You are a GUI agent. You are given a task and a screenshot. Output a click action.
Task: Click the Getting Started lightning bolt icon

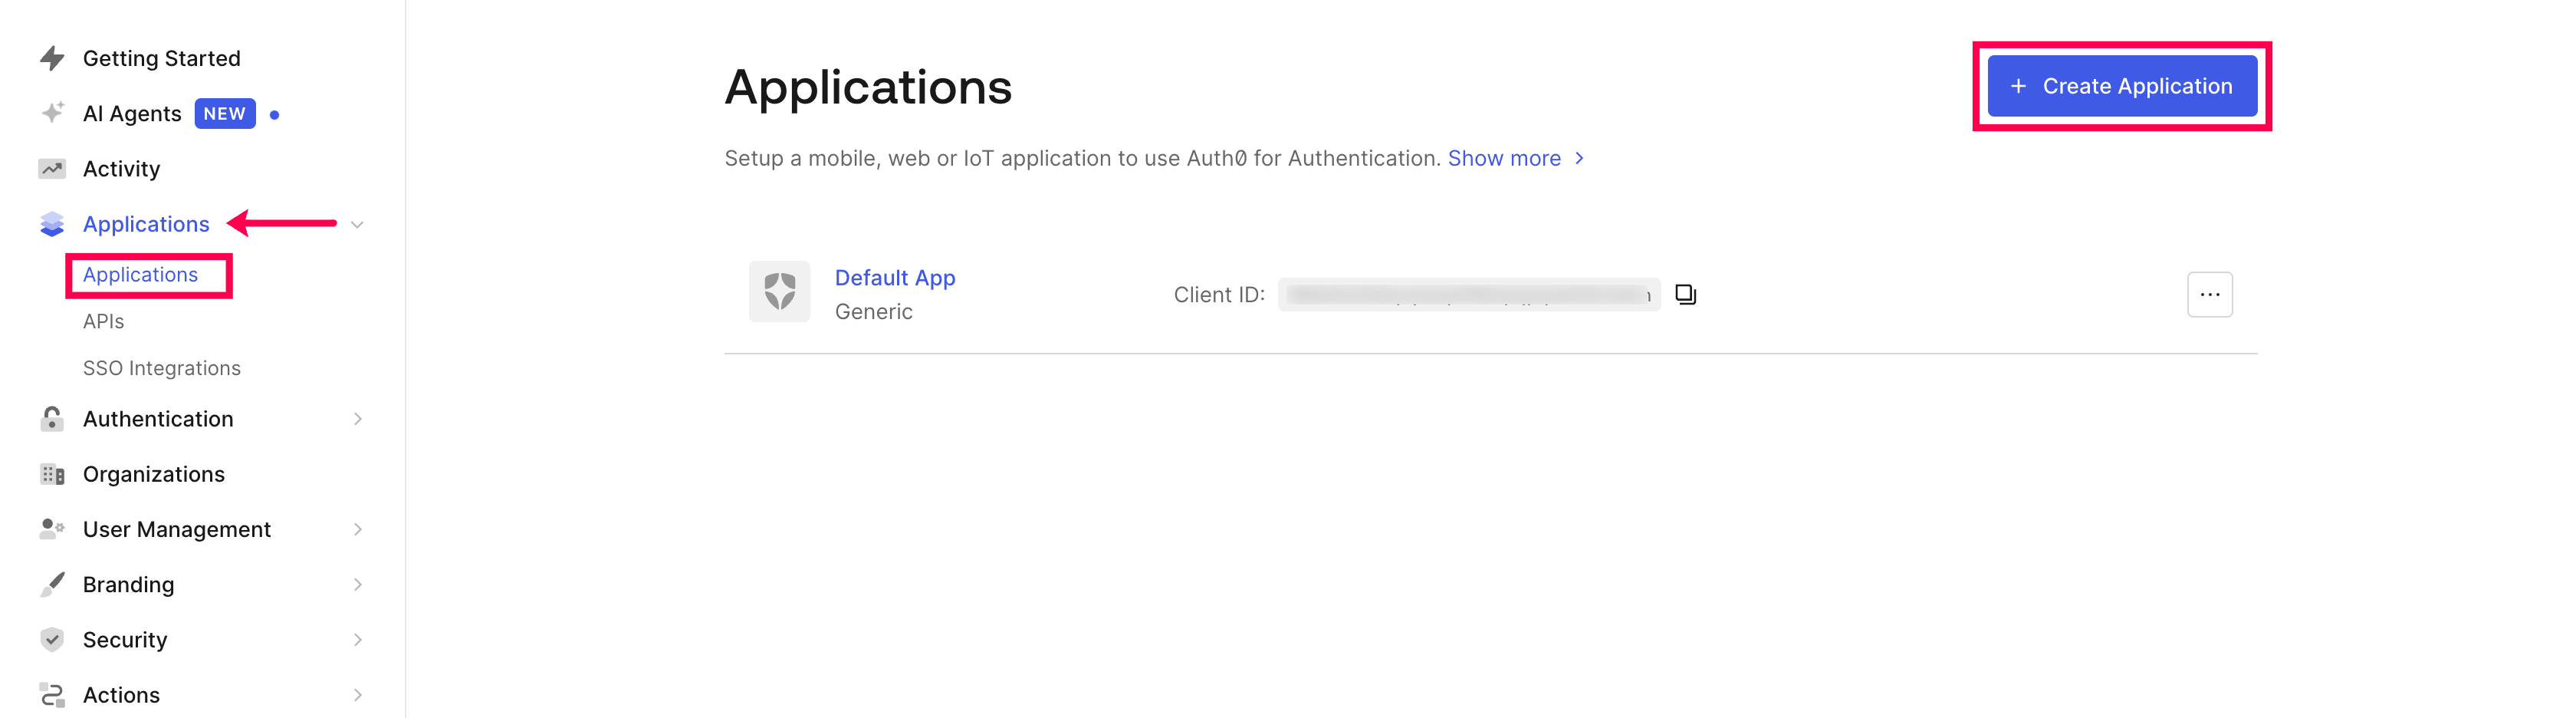coord(52,58)
